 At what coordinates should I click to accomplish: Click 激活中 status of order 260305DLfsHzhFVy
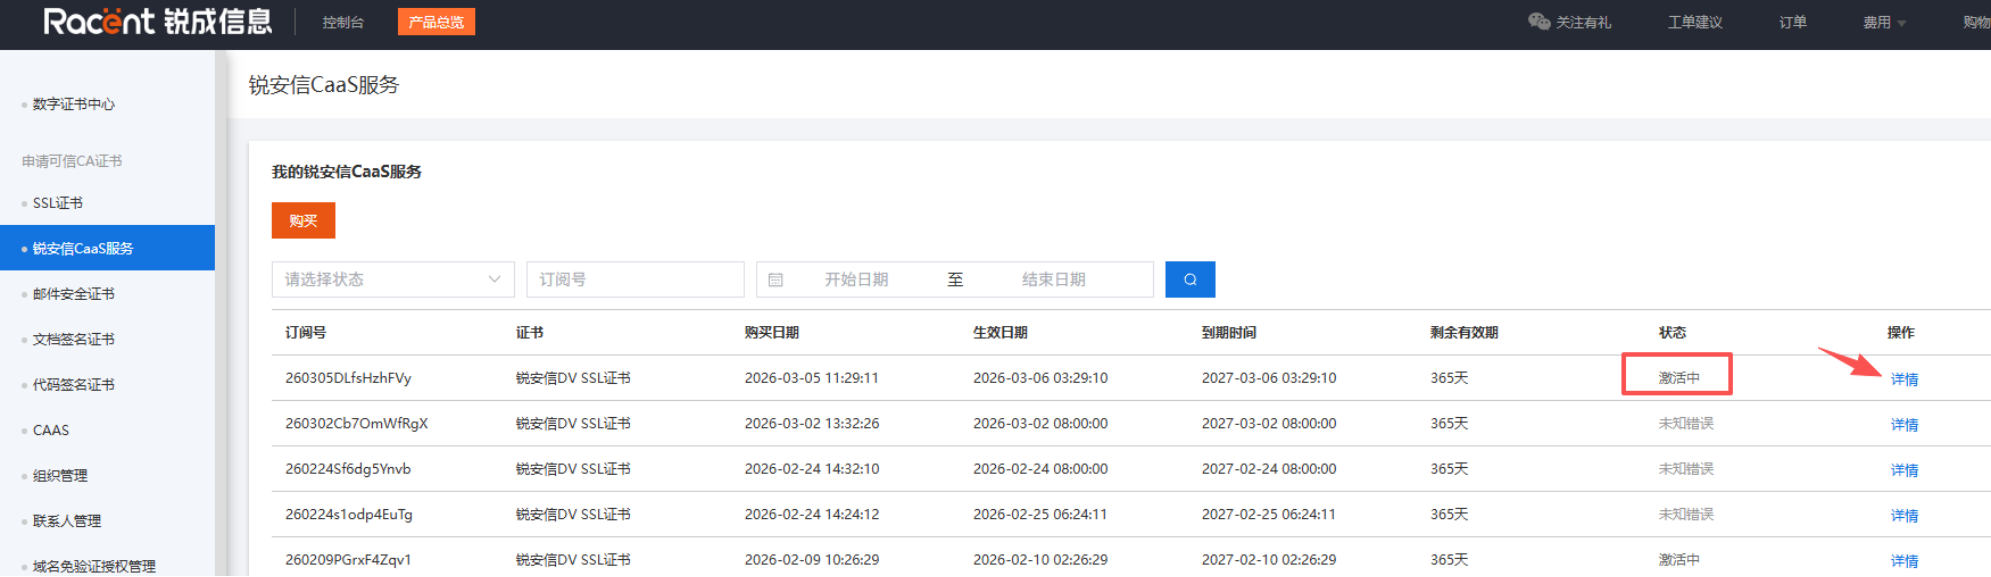(1679, 378)
